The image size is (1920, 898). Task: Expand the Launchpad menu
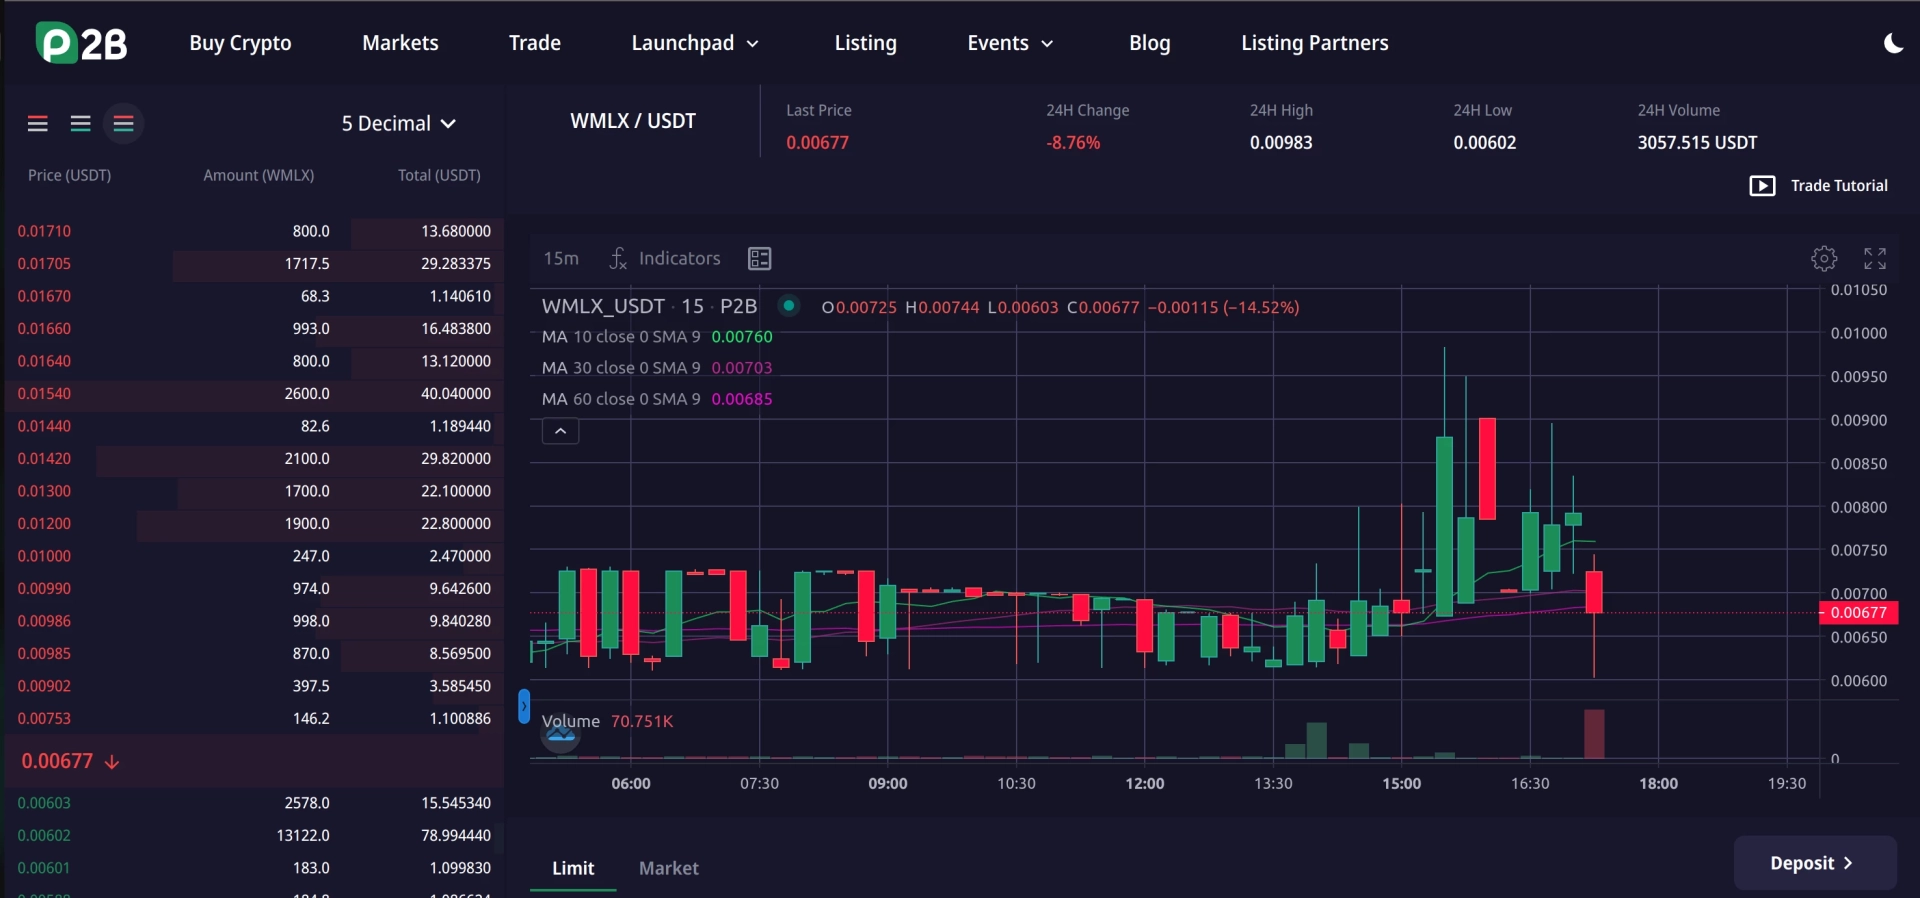point(695,43)
